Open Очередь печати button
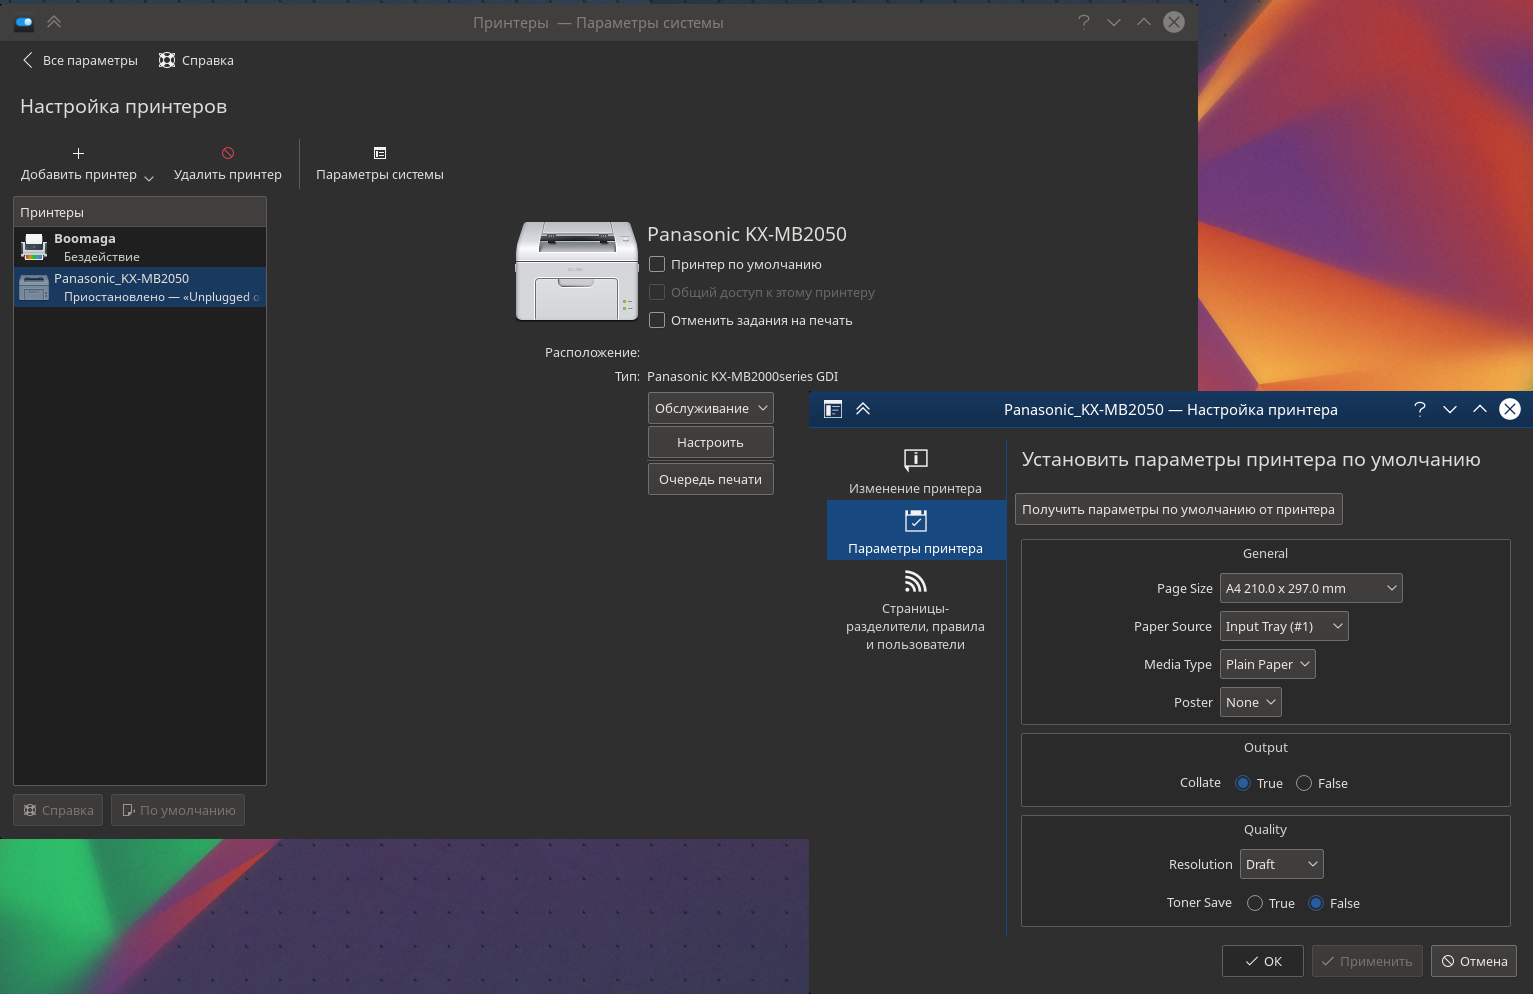The width and height of the screenshot is (1533, 994). point(711,480)
